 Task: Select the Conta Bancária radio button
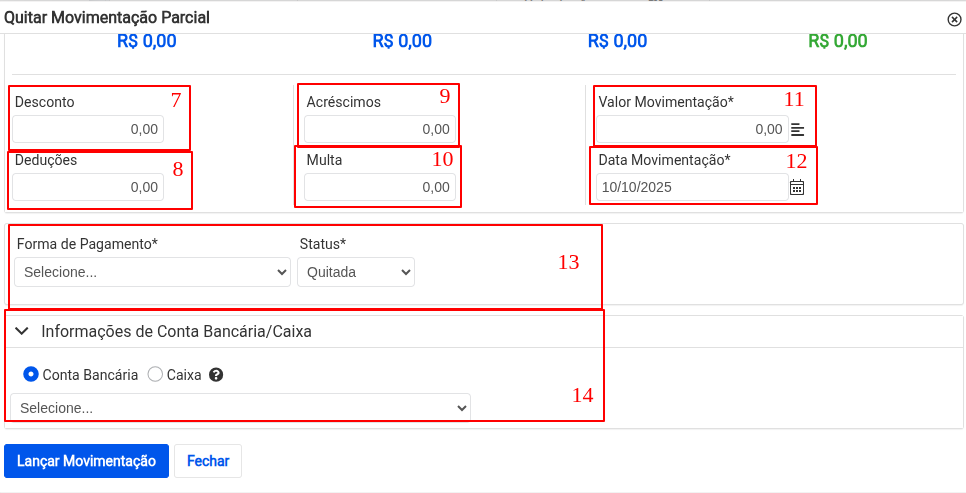click(31, 374)
